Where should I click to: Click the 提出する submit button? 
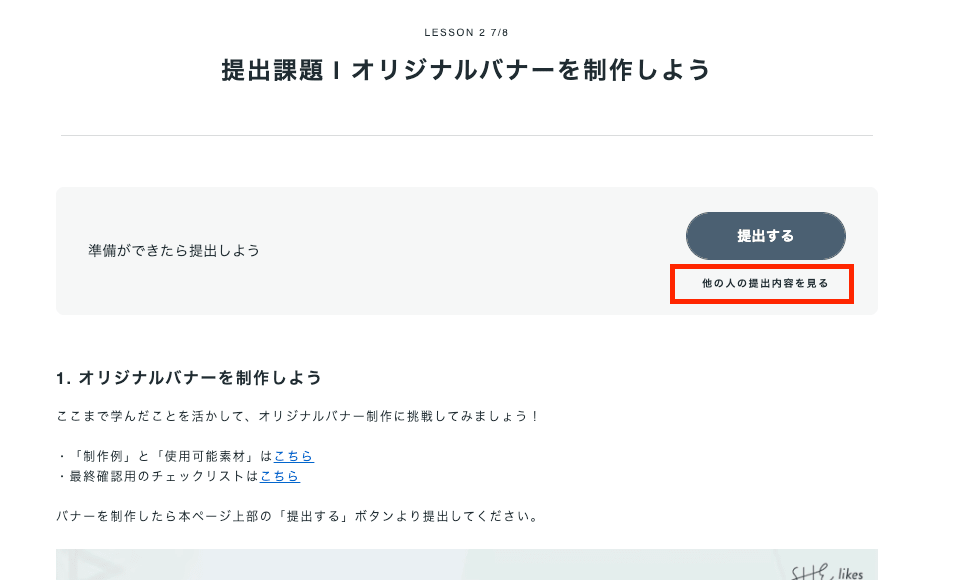pos(765,236)
